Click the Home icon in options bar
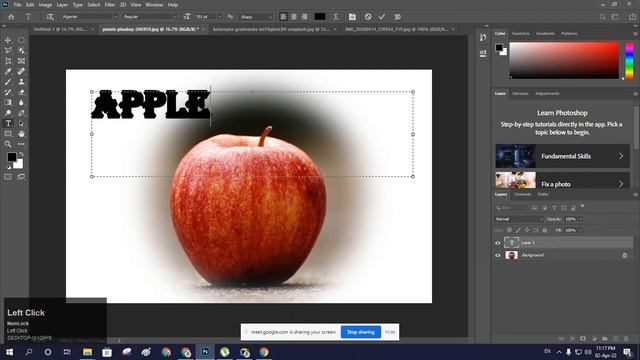 click(x=11, y=17)
